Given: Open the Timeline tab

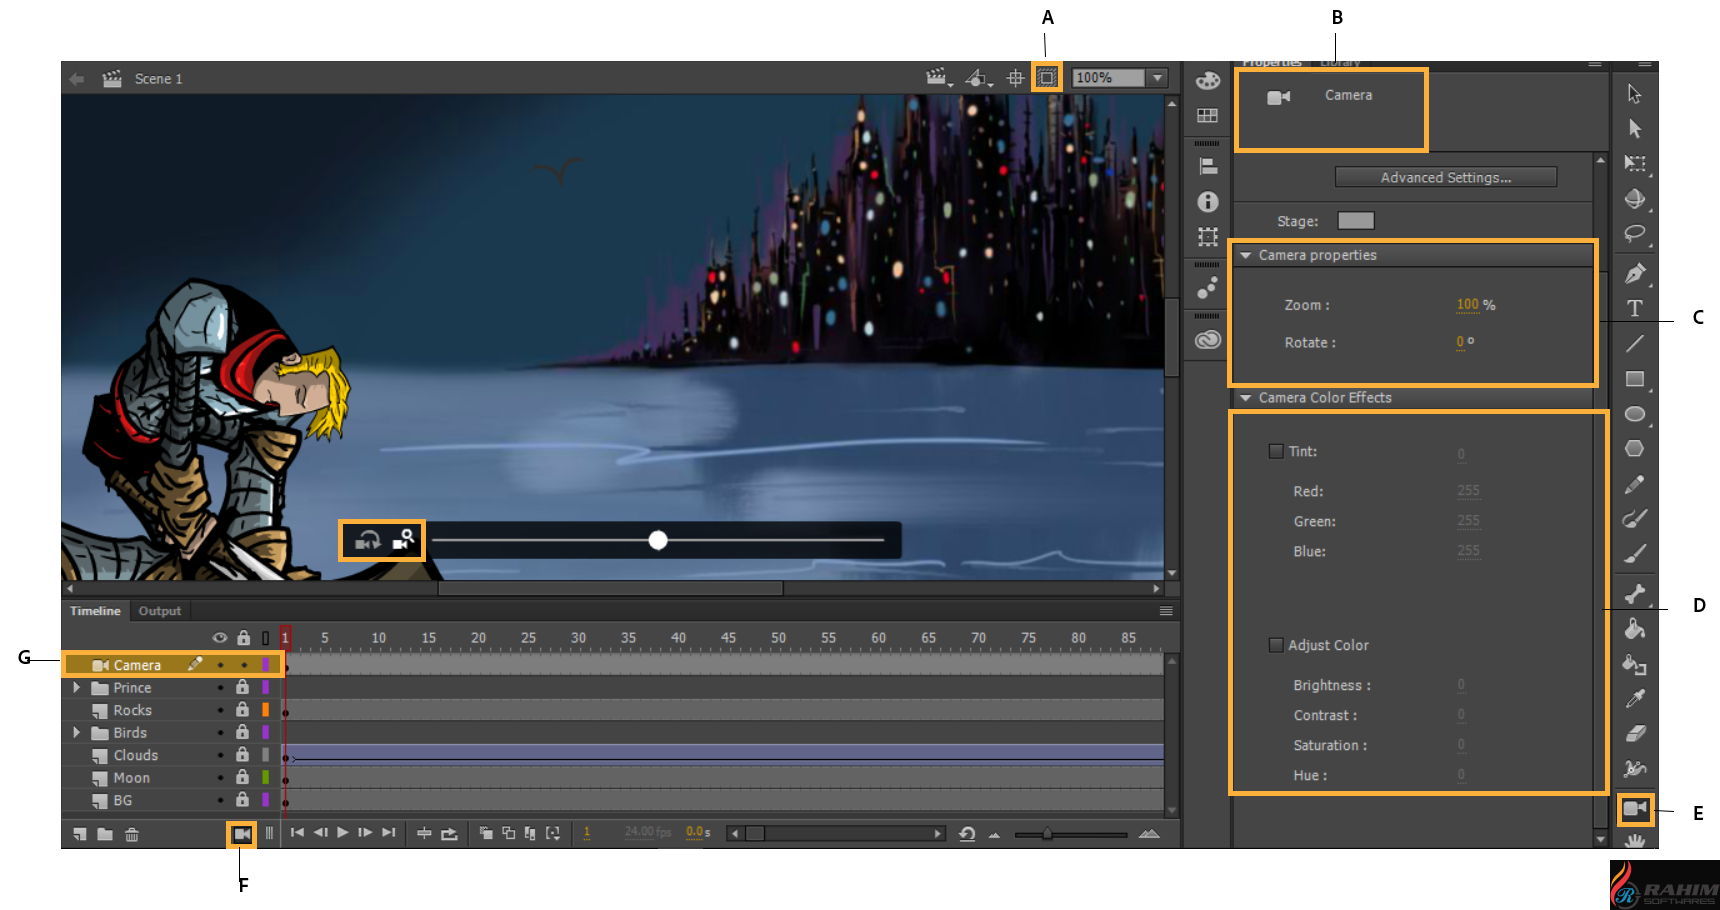Looking at the screenshot, I should pos(95,611).
